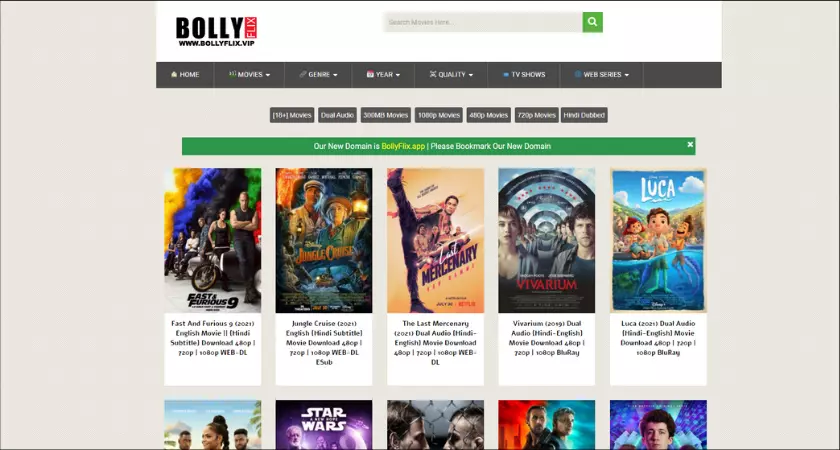This screenshot has width=840, height=450.
Task: Open the Movies menu label
Action: click(x=250, y=74)
